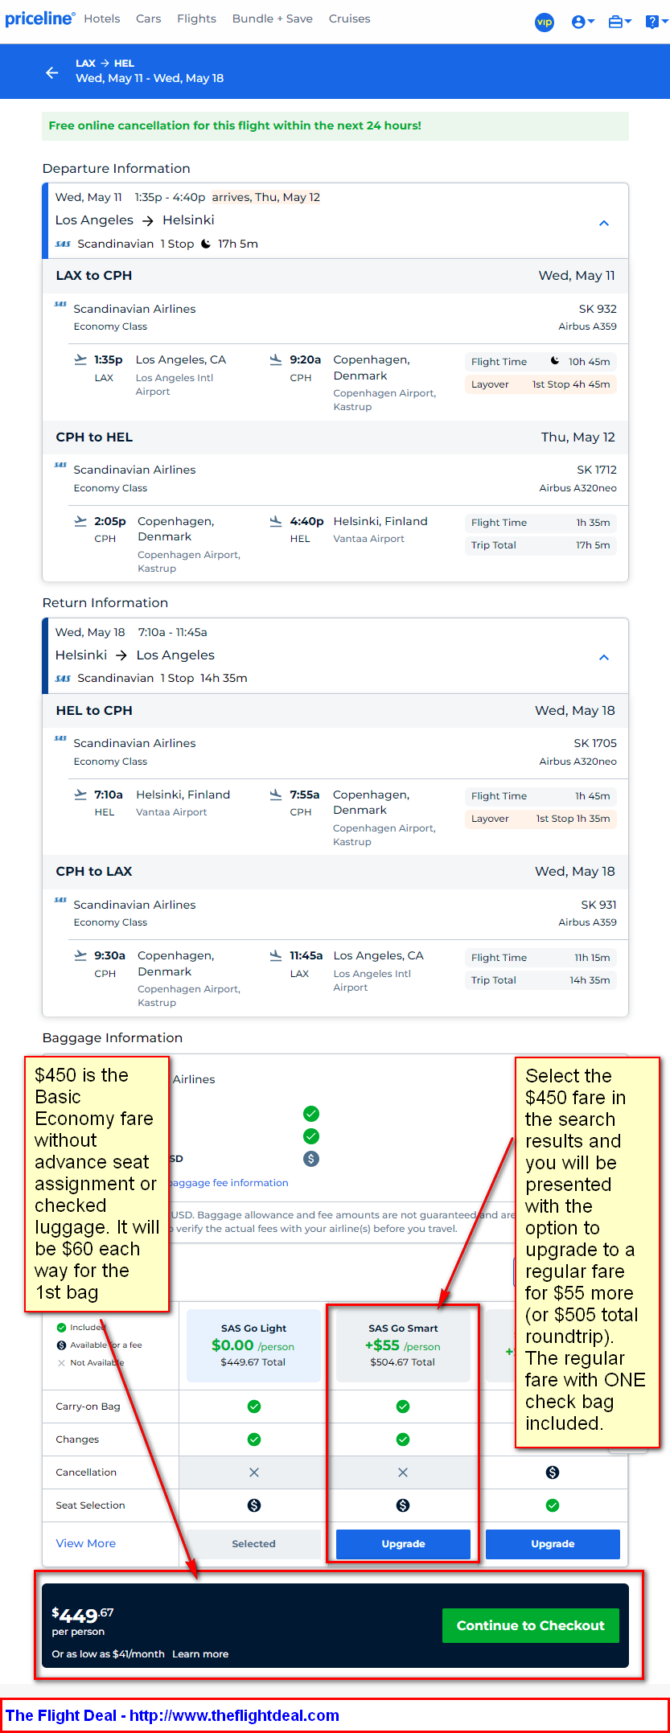Collapse the Helsinki to Los Angeles return details
The image size is (670, 1733).
(604, 657)
